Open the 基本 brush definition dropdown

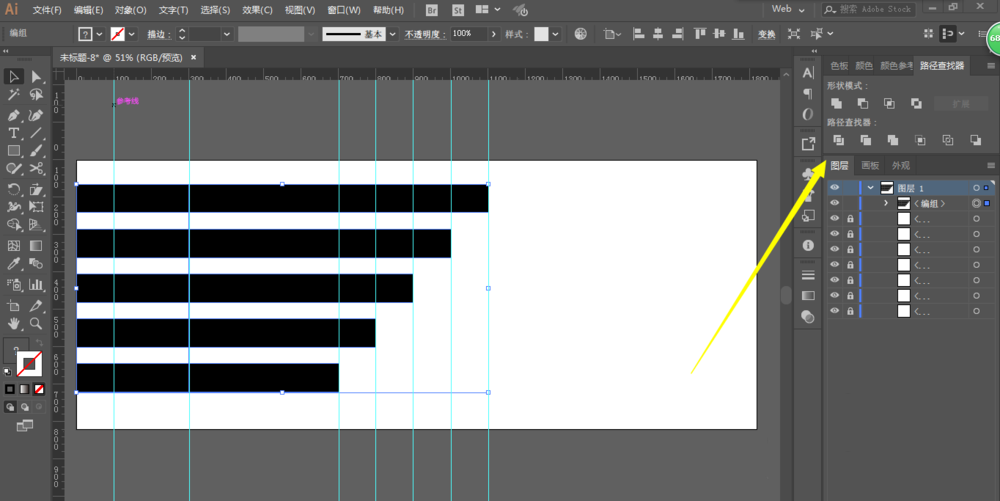click(393, 34)
